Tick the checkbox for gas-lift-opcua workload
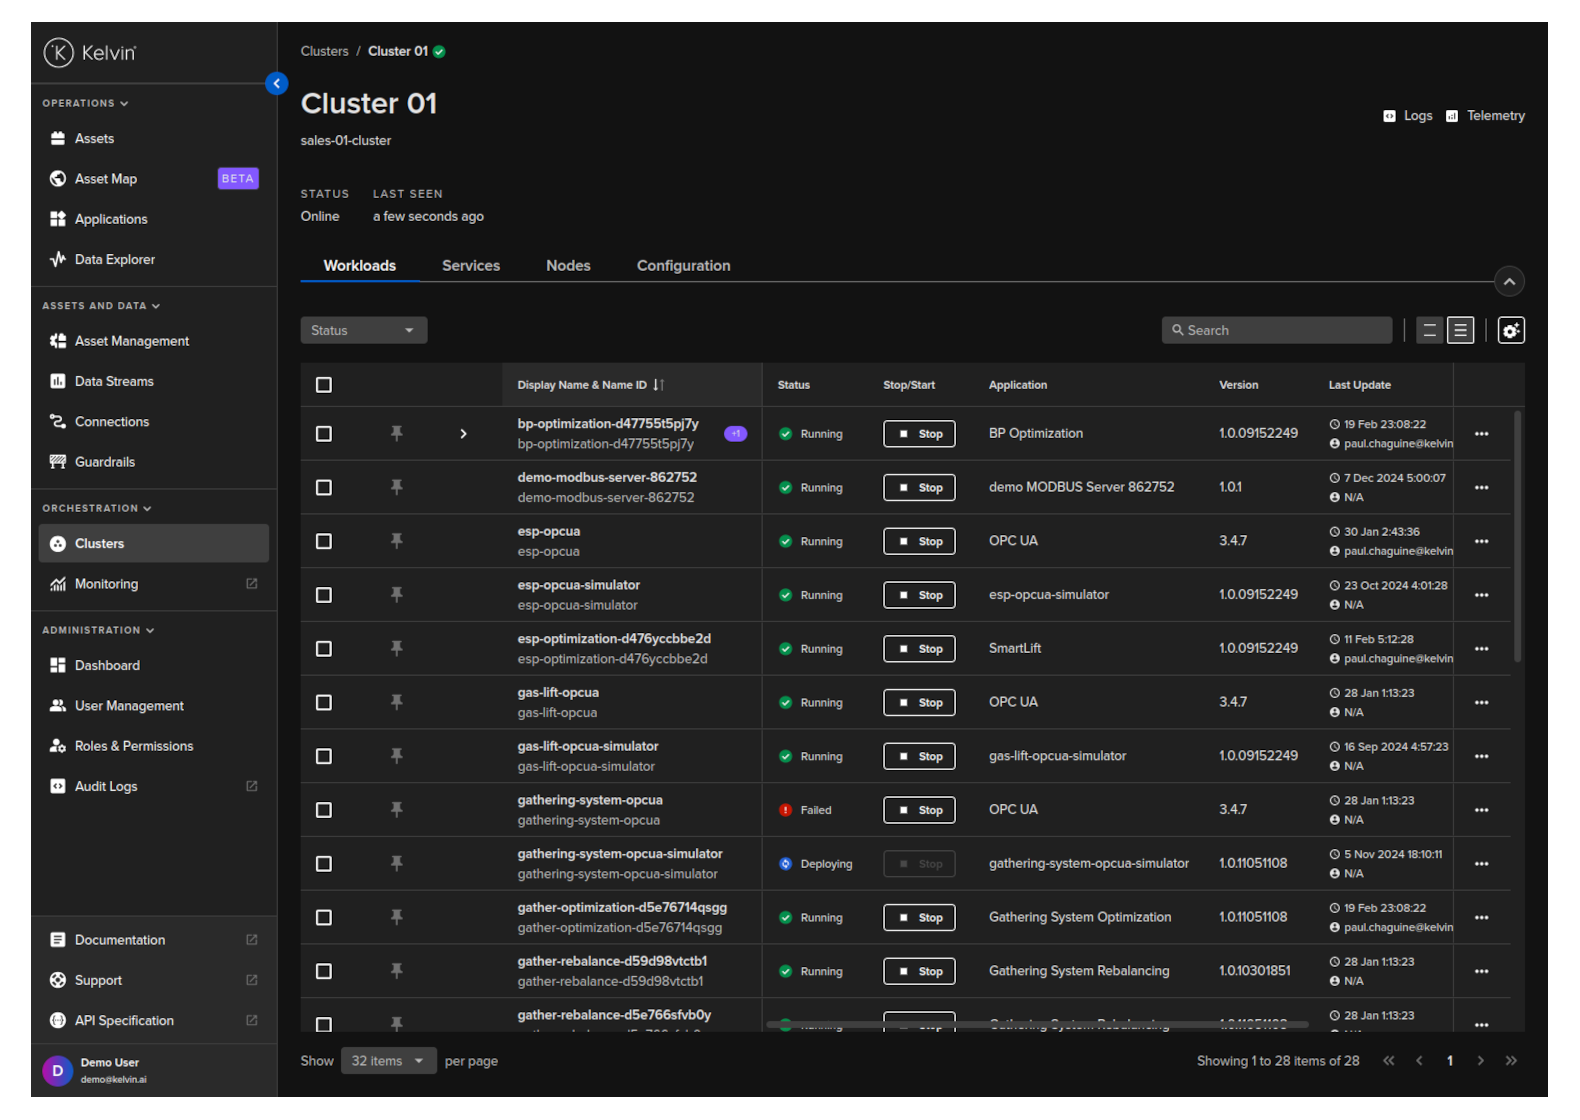 (x=324, y=703)
